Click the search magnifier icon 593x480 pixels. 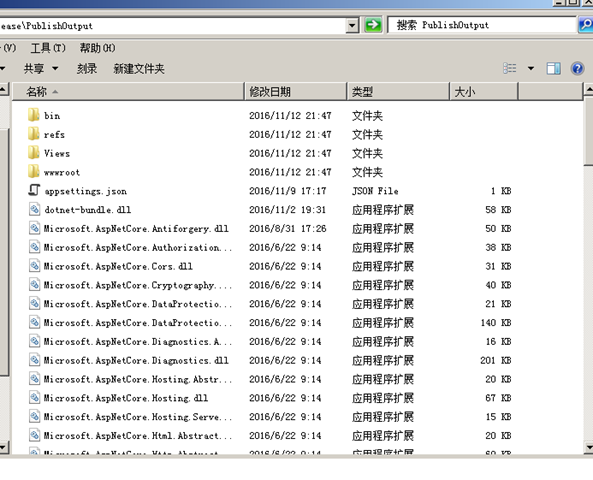(x=586, y=25)
